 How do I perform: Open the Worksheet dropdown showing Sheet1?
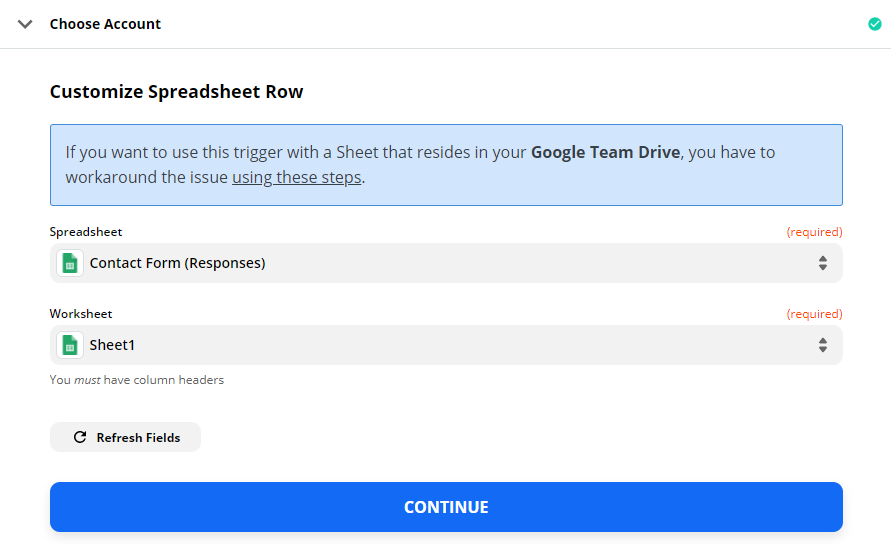click(446, 345)
